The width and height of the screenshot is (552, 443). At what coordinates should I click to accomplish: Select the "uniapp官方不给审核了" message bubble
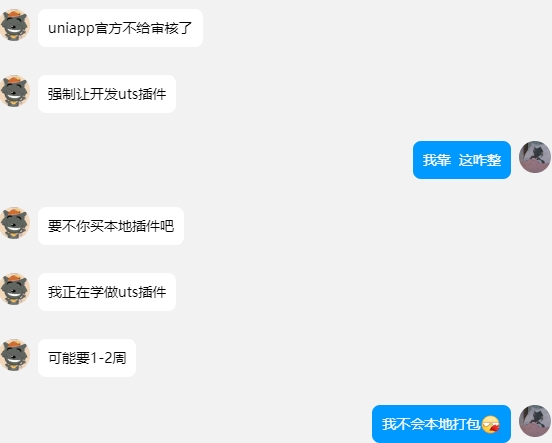point(120,28)
